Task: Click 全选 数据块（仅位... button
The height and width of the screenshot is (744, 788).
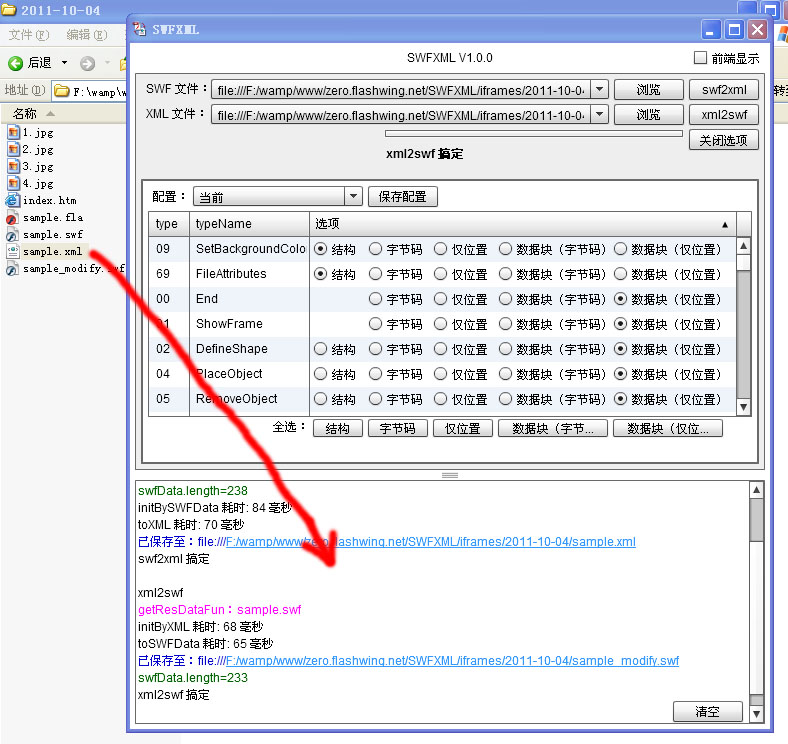Action: pos(668,428)
